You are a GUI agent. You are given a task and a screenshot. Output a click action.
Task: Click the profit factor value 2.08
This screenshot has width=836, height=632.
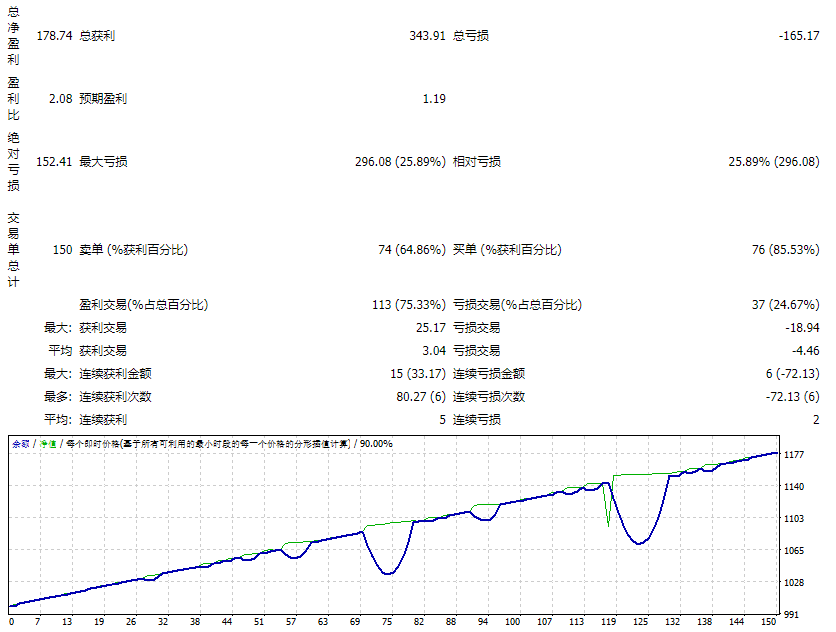pos(60,99)
